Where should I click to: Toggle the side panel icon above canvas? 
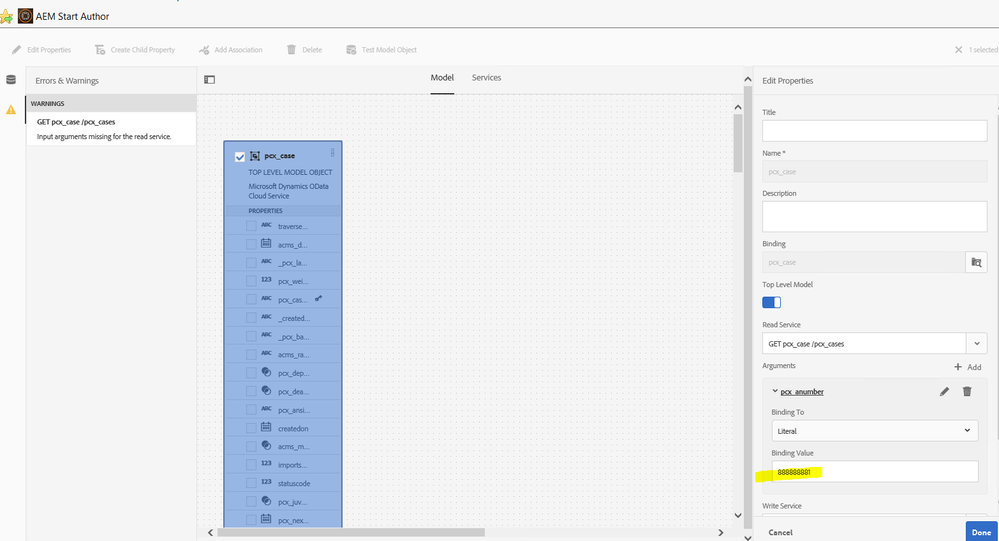click(210, 79)
